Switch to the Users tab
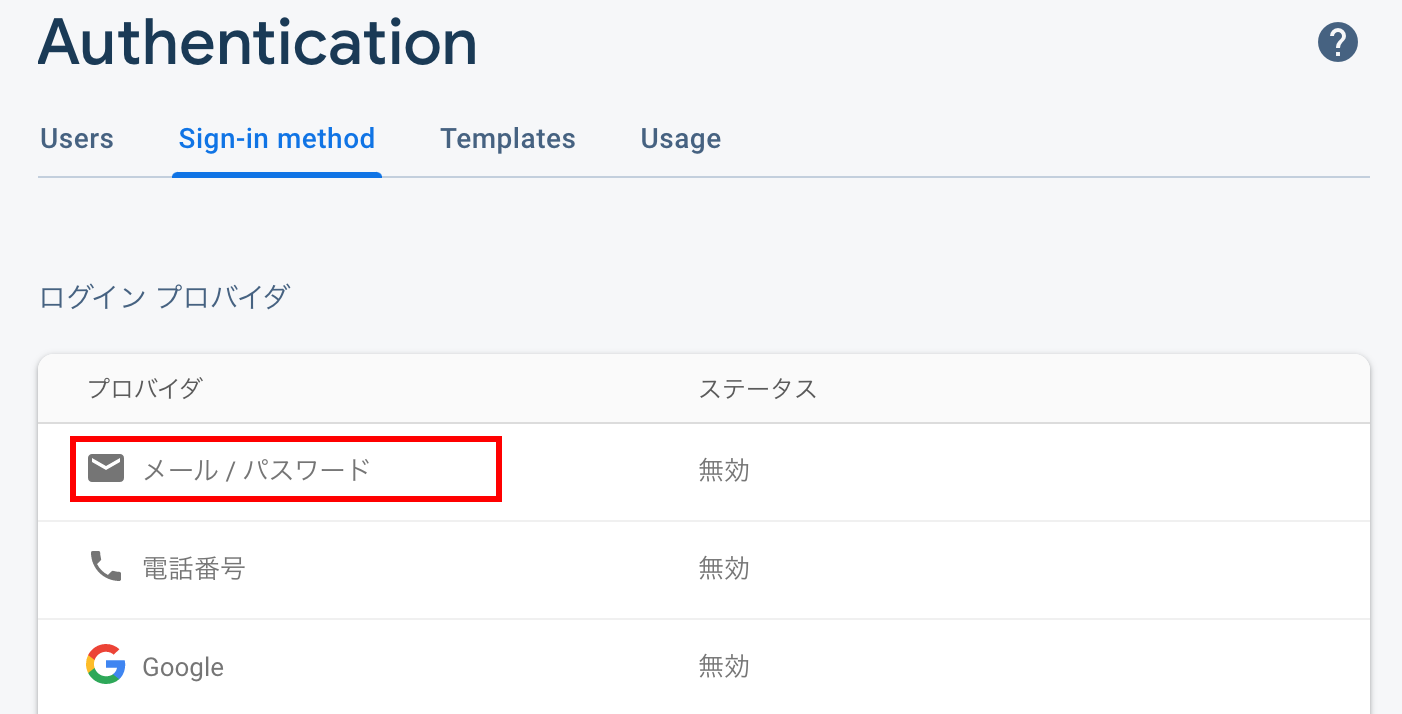The width and height of the screenshot is (1402, 714). coord(77,138)
